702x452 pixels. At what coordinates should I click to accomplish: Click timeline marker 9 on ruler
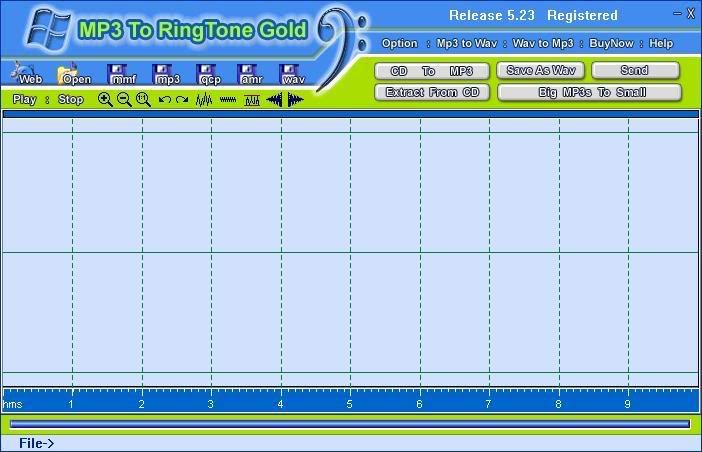point(627,404)
